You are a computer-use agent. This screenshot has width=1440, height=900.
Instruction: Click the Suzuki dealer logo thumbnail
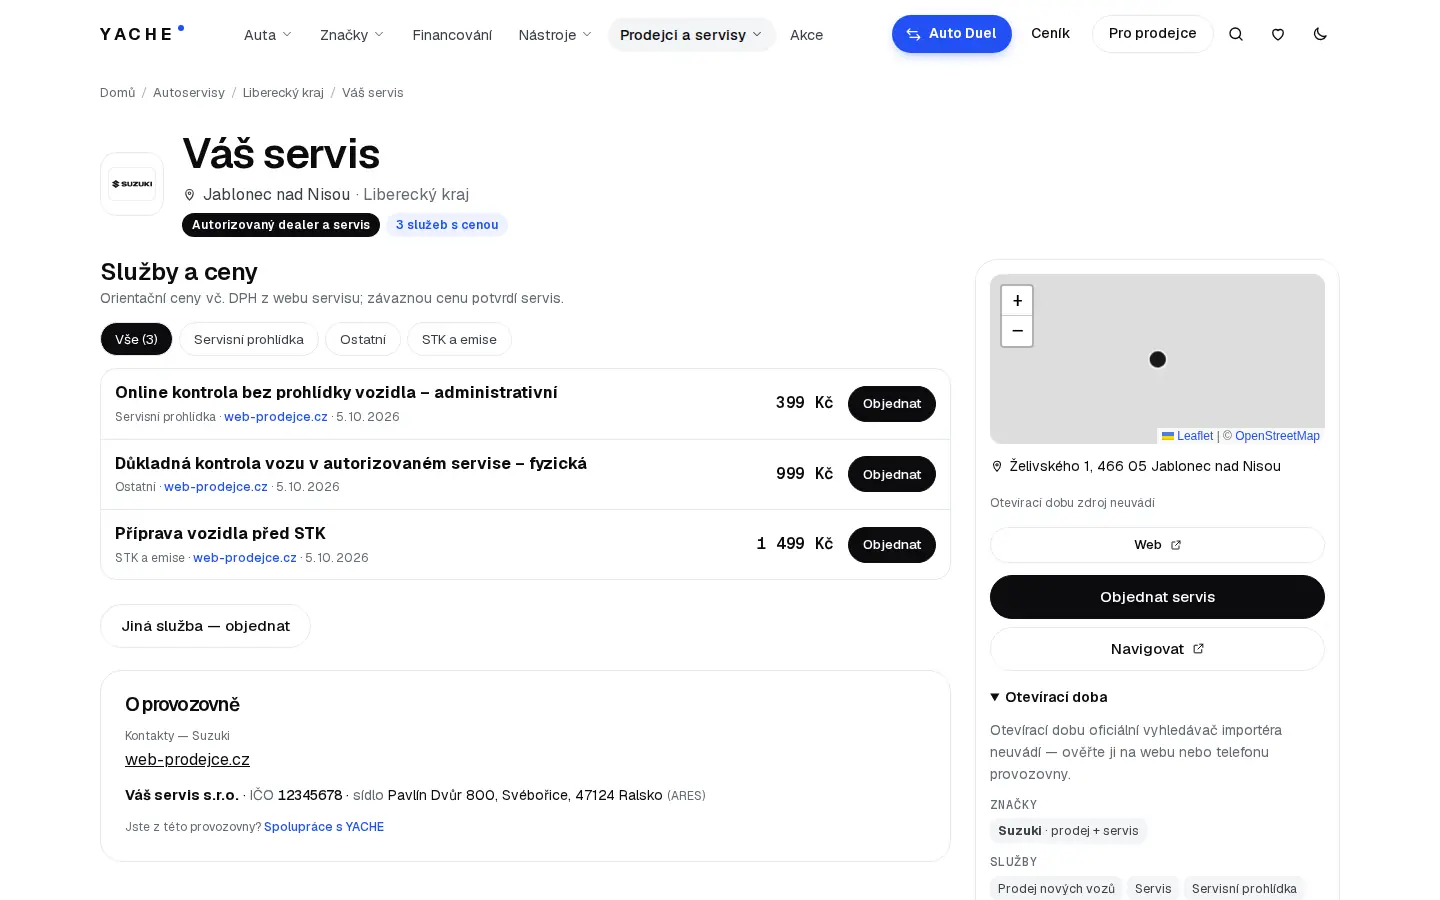[x=132, y=184]
